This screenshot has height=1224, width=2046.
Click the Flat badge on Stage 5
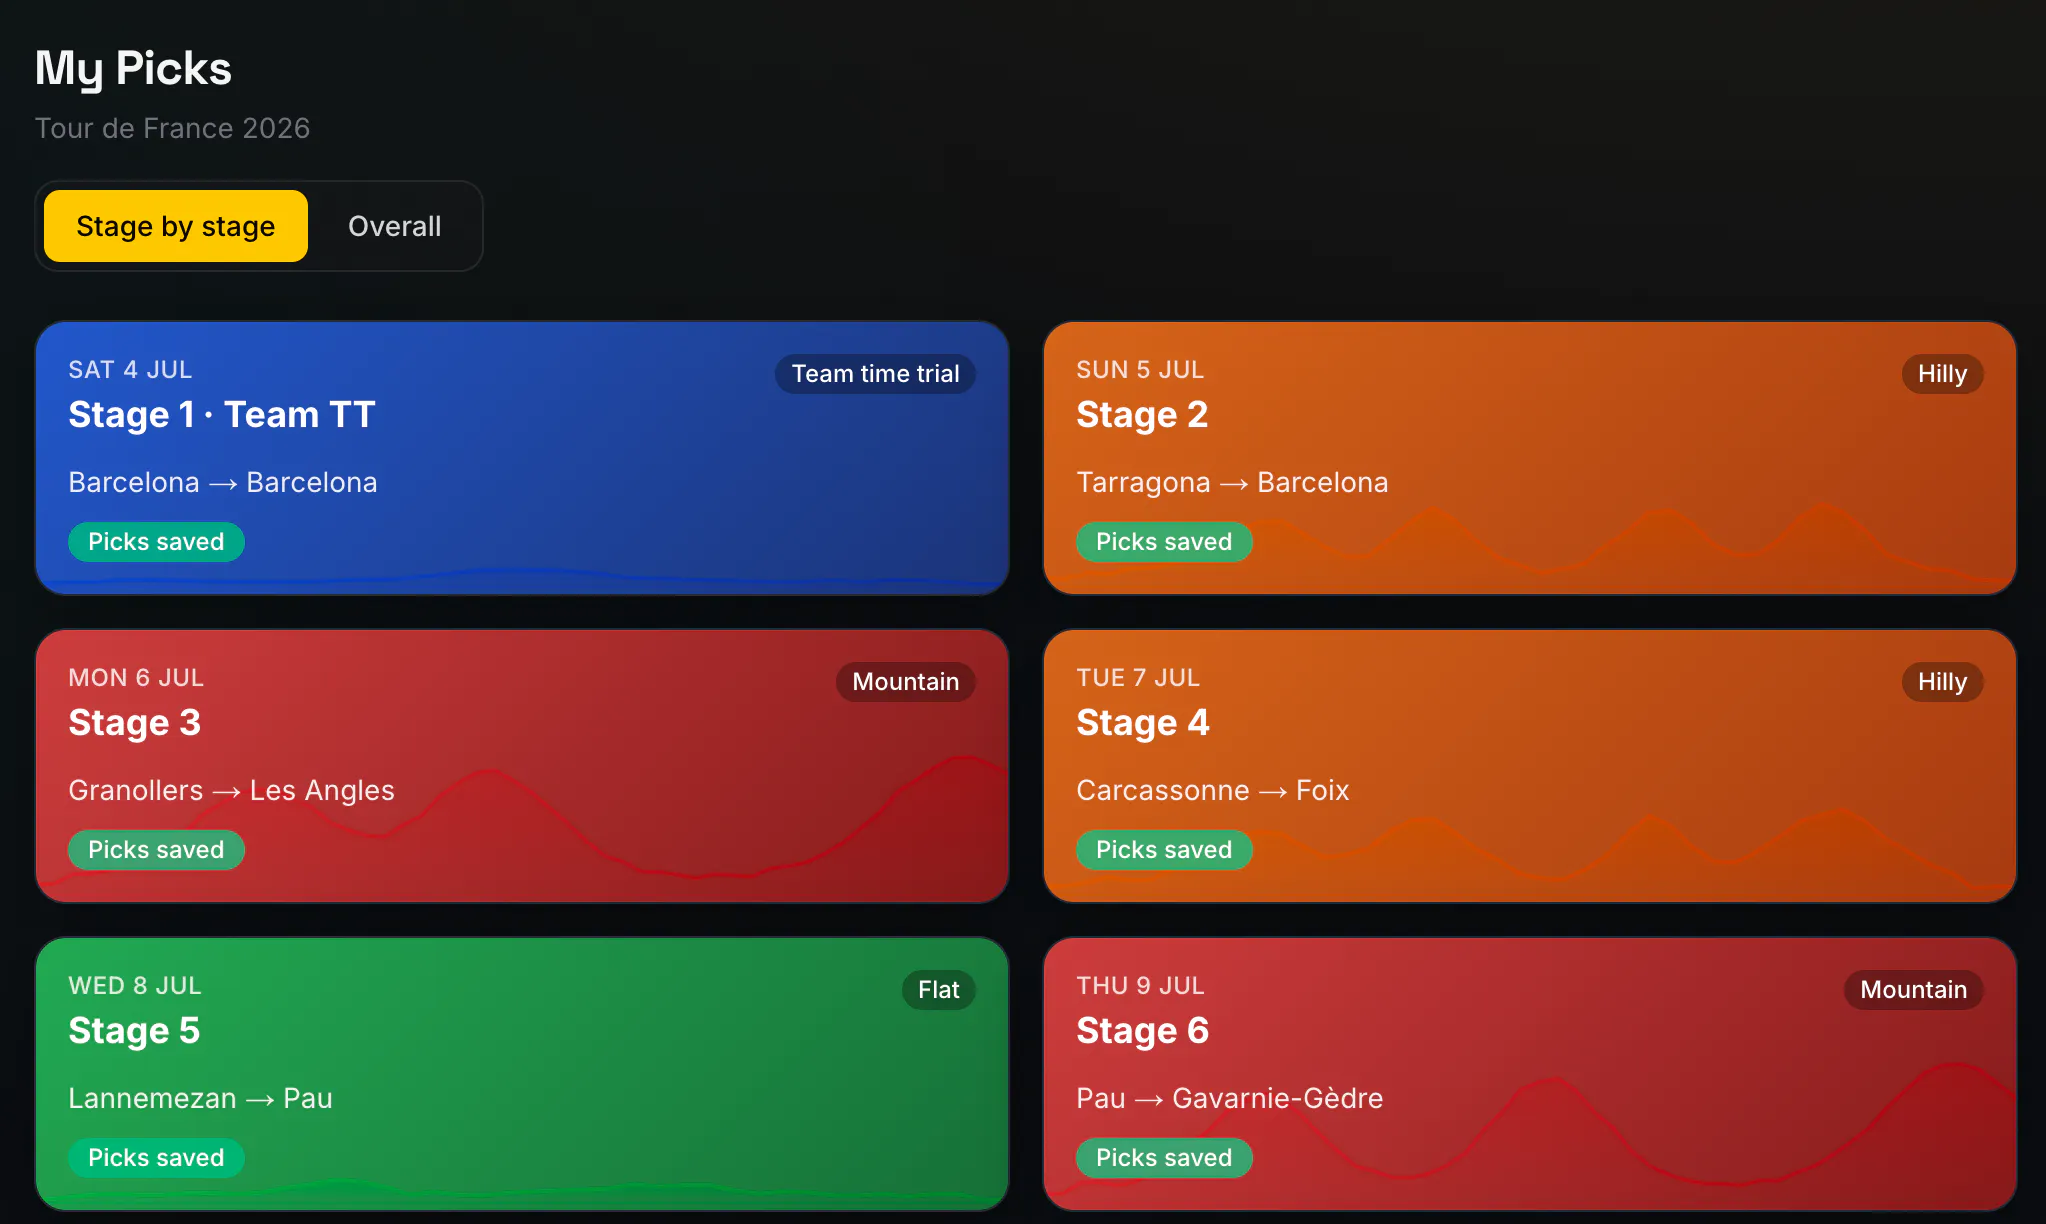point(938,990)
